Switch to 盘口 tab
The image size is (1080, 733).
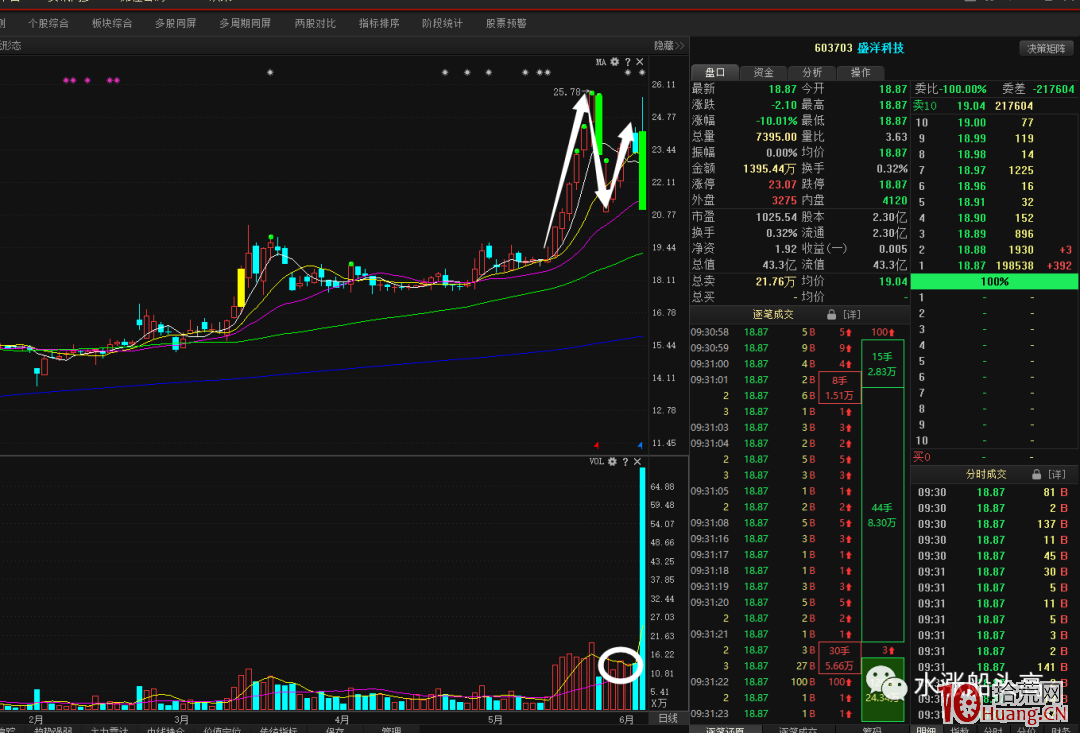click(x=714, y=72)
